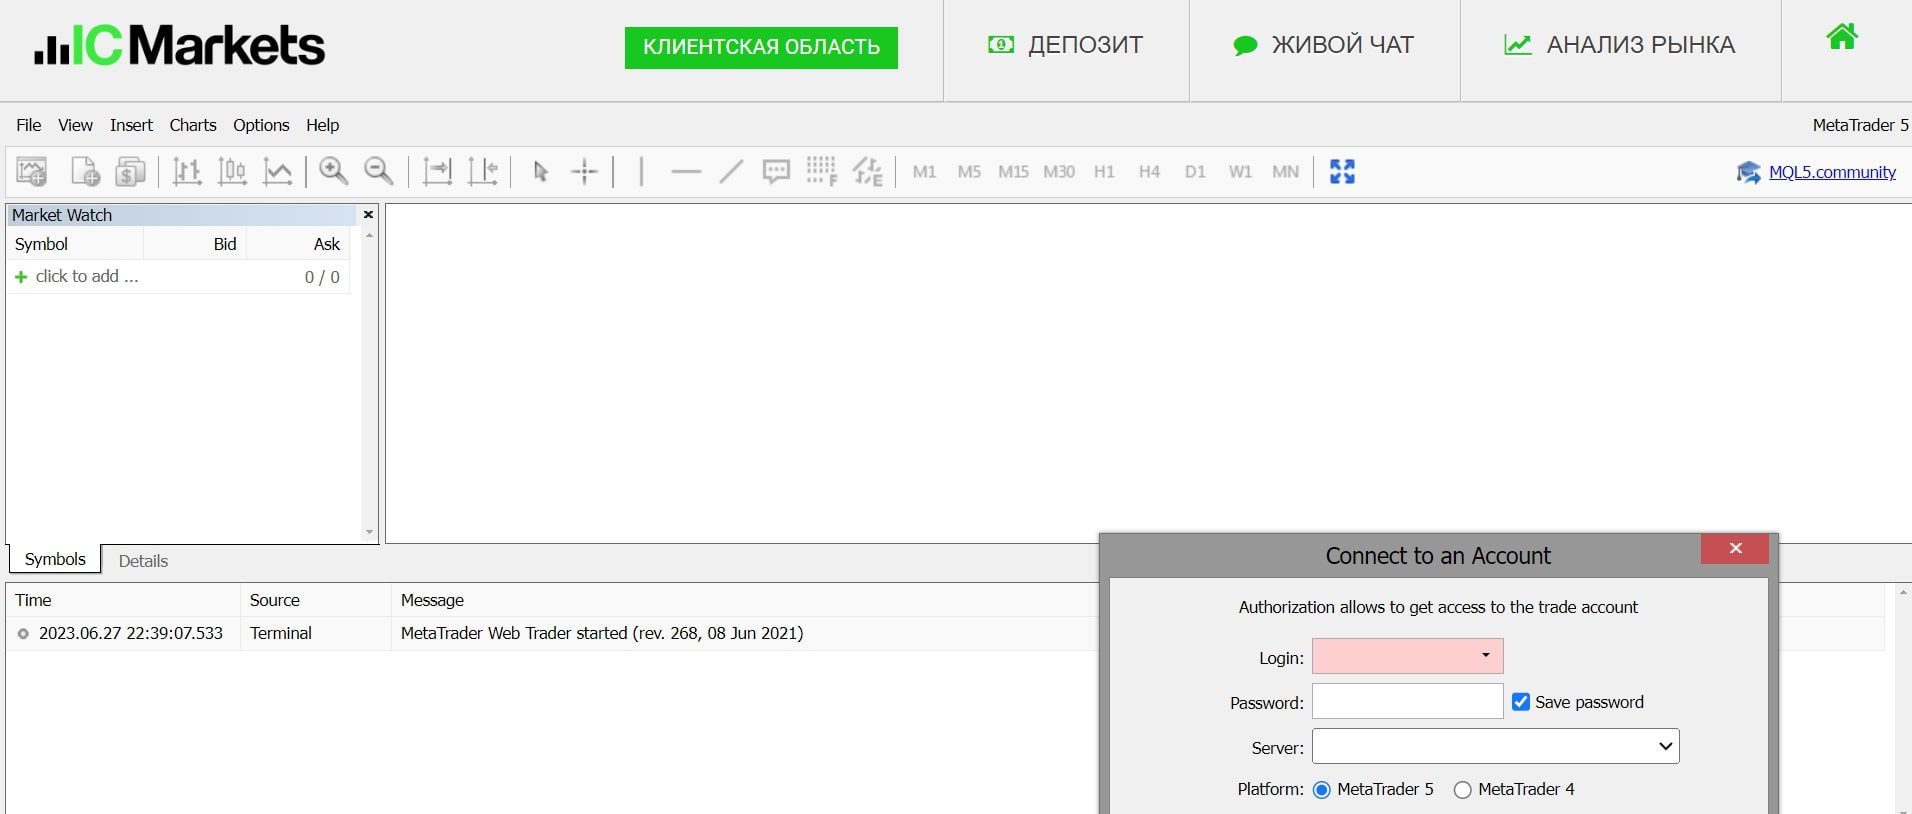Close the Market Watch panel
The image size is (1912, 814).
click(368, 214)
